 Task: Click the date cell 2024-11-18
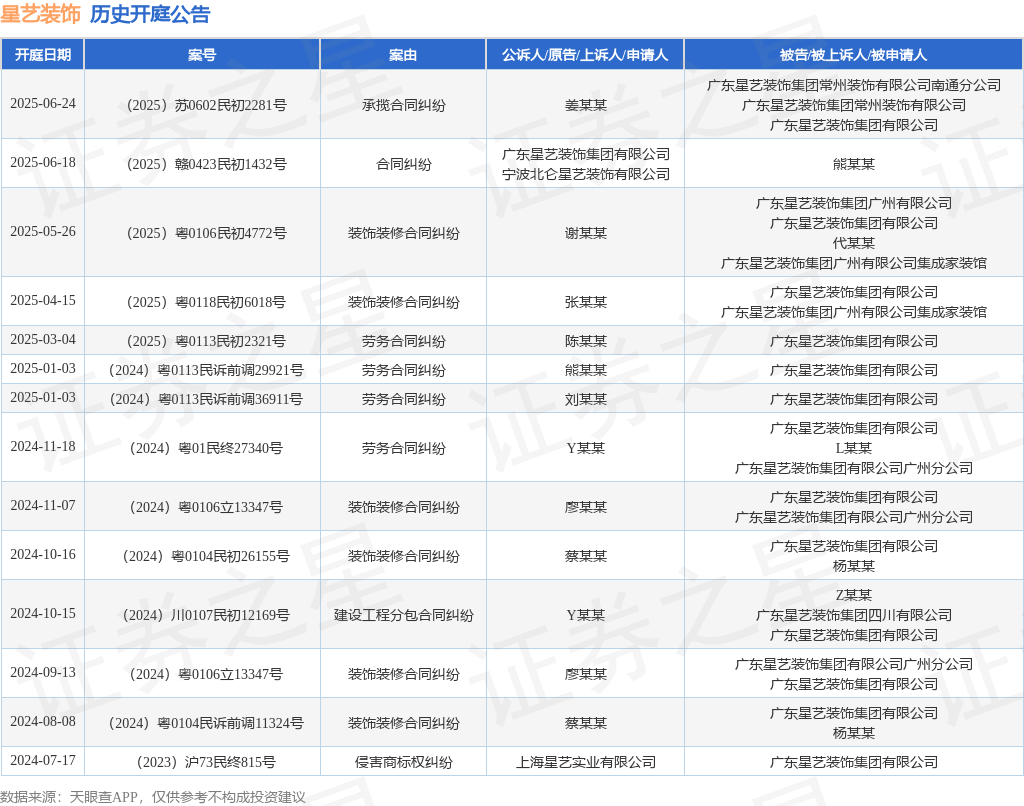42,447
